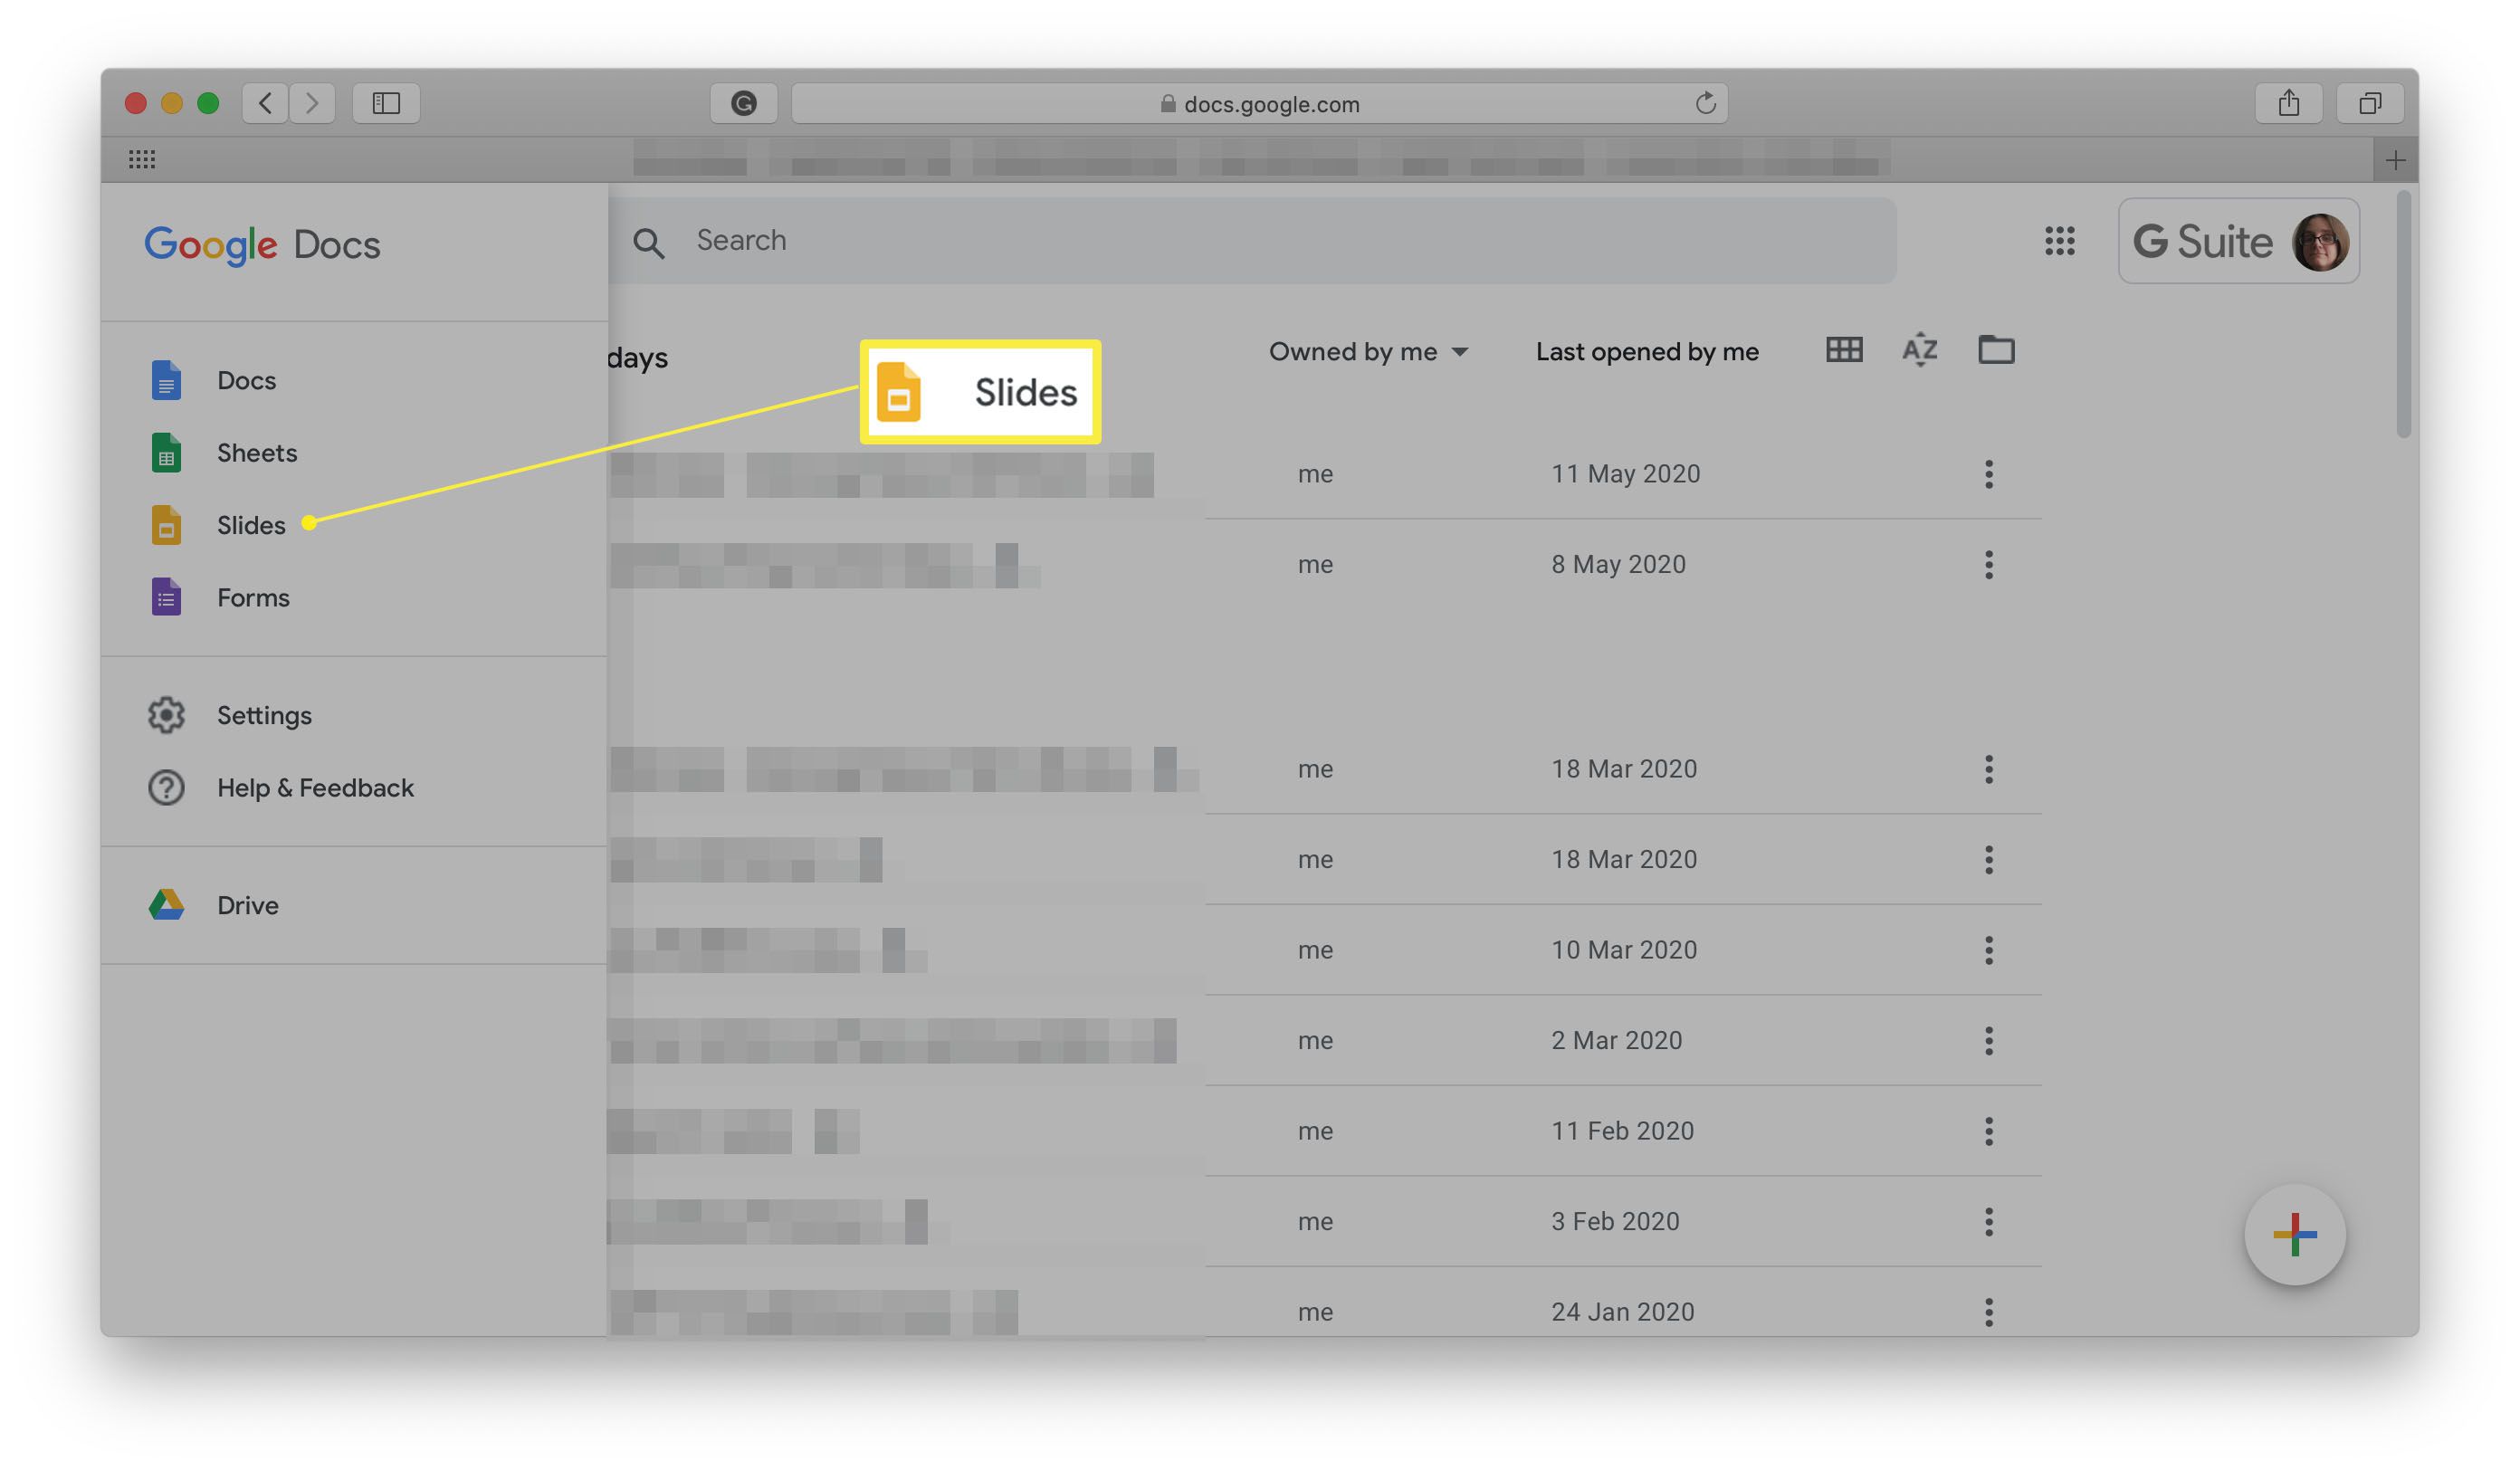
Task: Click the new document button
Action: pos(2293,1236)
